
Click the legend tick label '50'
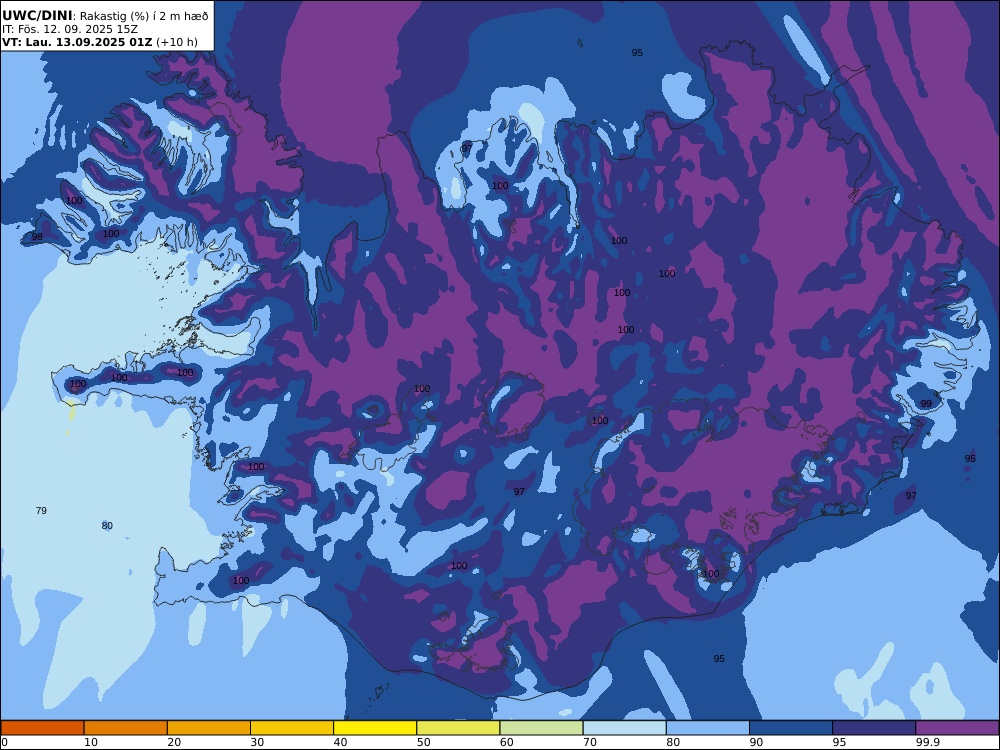point(423,742)
